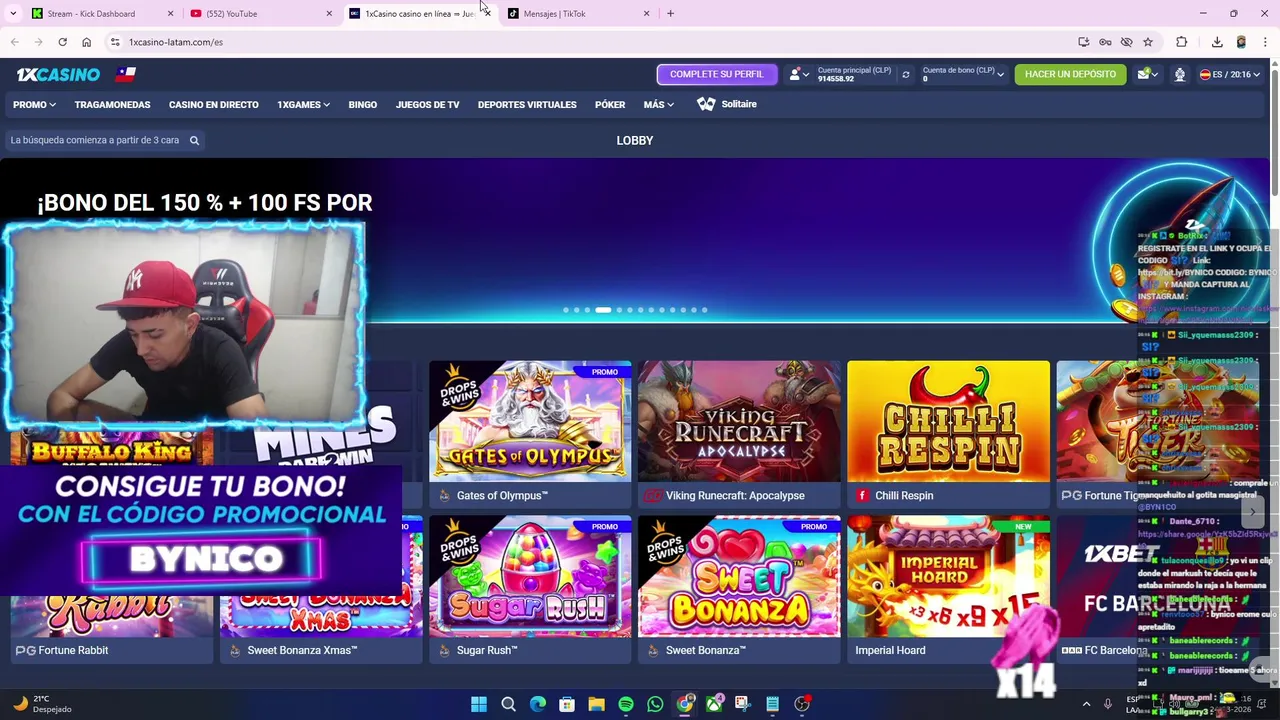
Task: Open the Gates of Olympus thumbnail
Action: coord(530,421)
